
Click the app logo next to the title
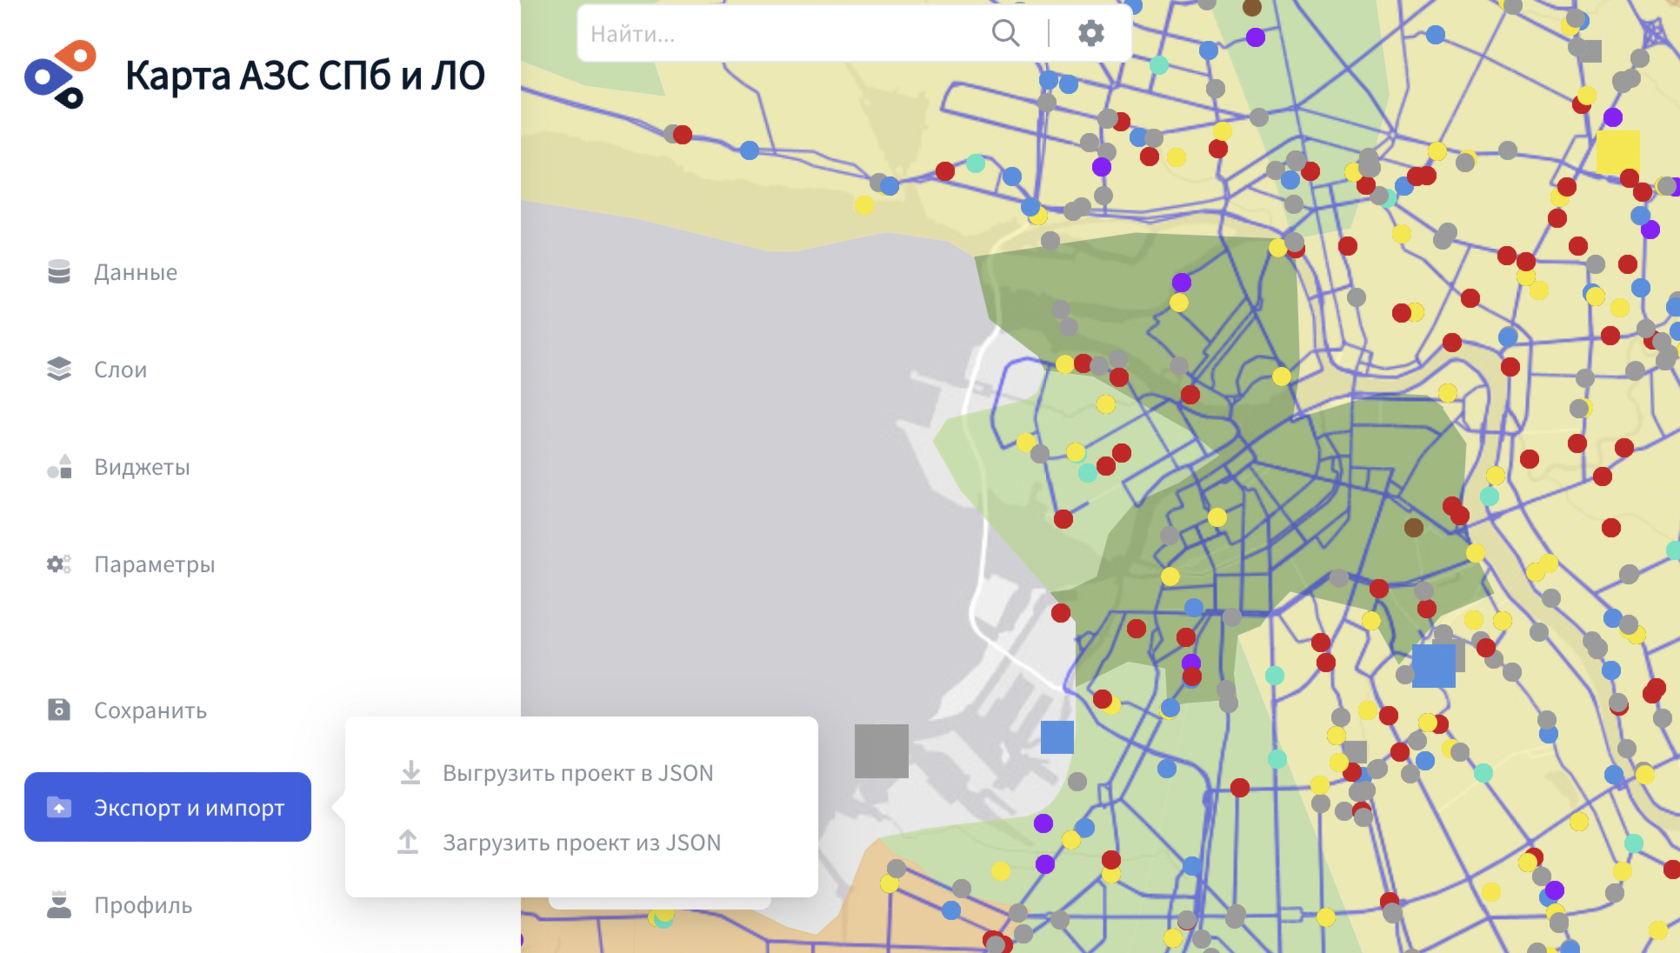click(x=60, y=75)
